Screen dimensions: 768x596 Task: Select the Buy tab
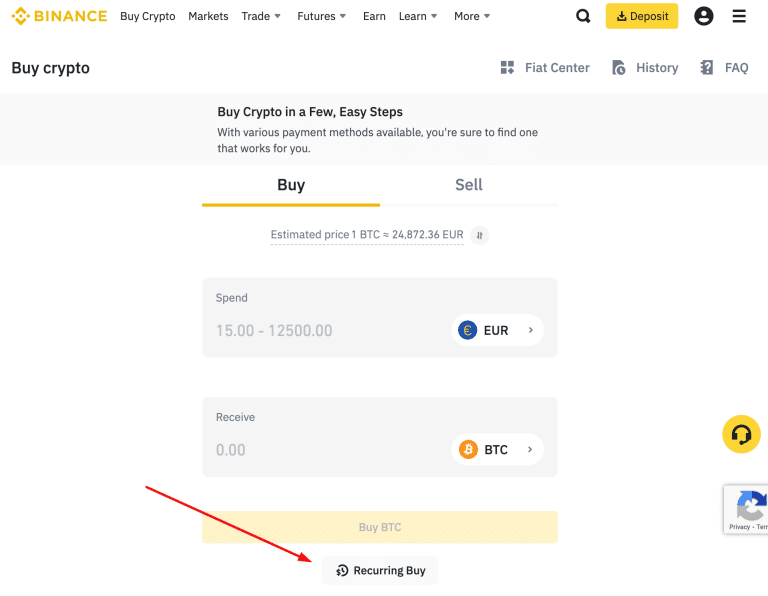click(291, 185)
